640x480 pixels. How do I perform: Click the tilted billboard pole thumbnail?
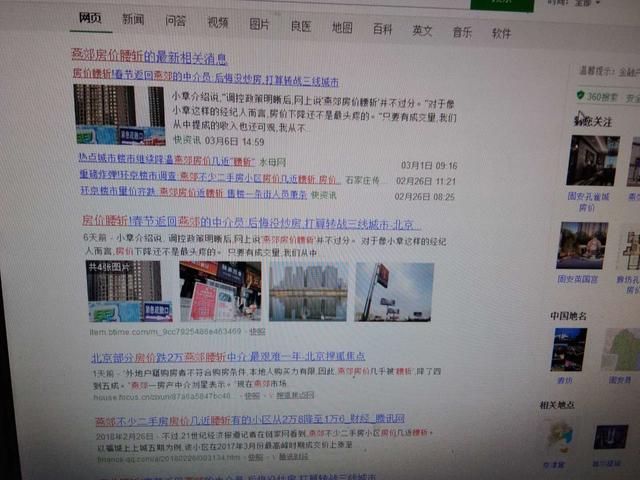394,292
